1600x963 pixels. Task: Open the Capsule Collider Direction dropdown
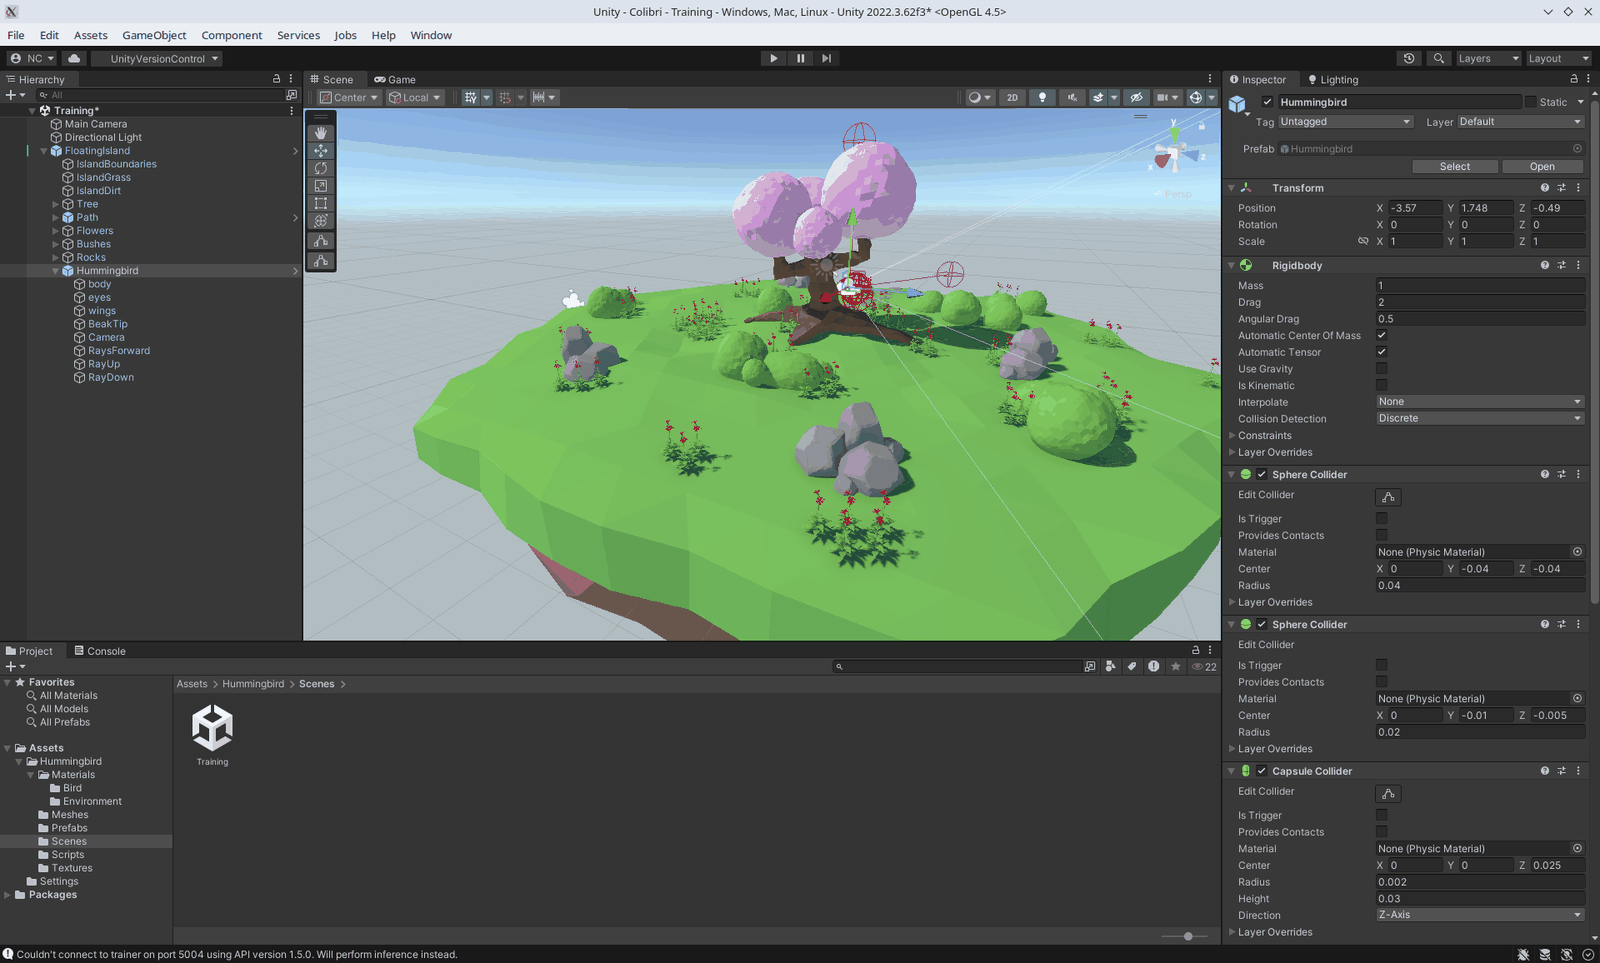pyautogui.click(x=1480, y=915)
